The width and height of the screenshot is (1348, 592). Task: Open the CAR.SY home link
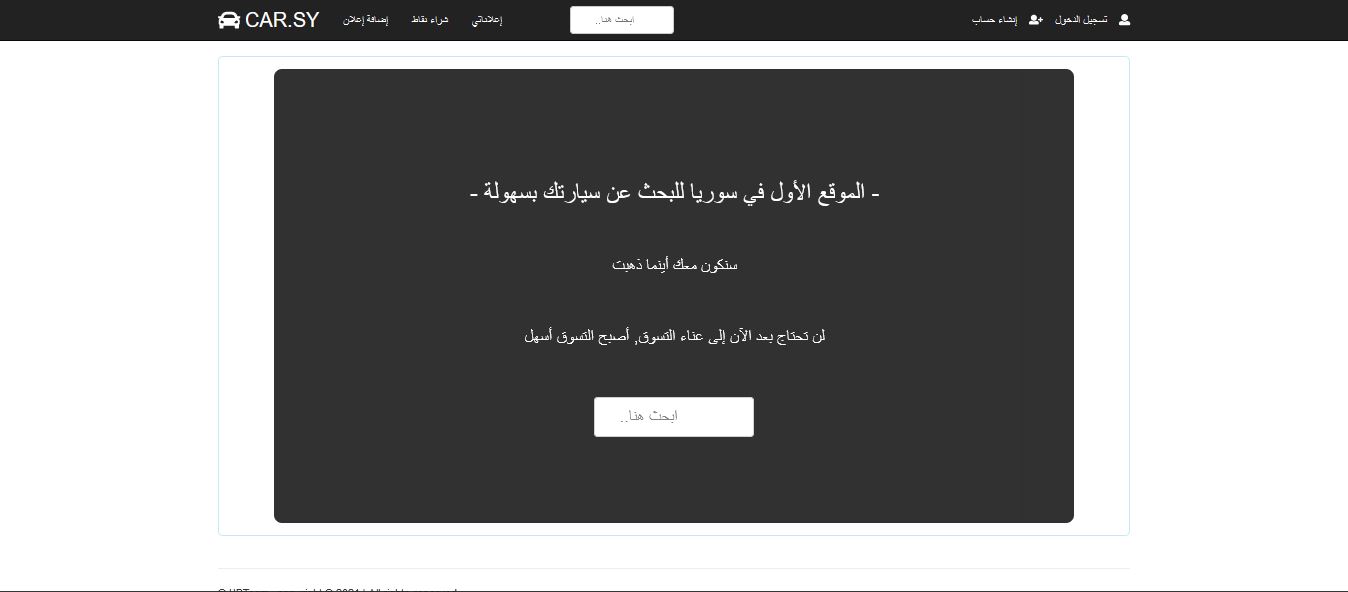coord(269,20)
